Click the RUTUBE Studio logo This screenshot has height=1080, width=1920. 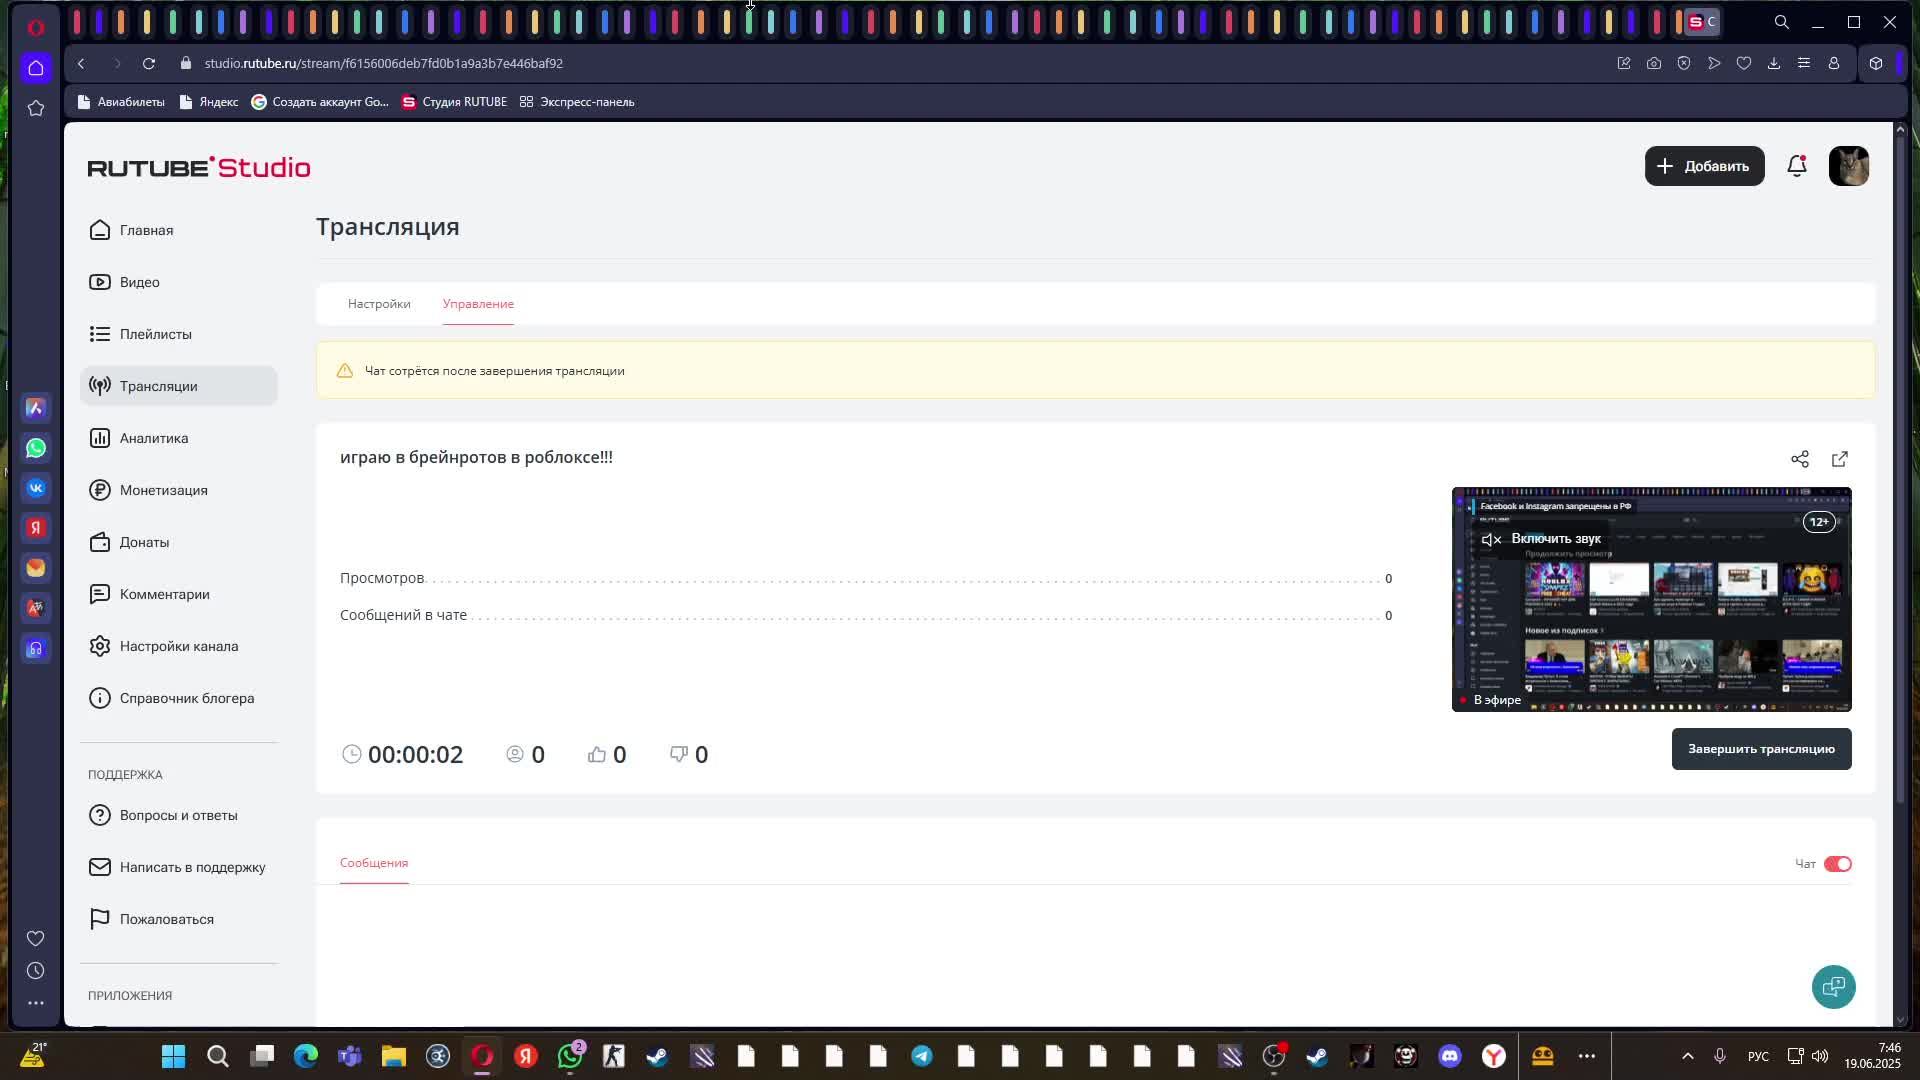tap(199, 167)
